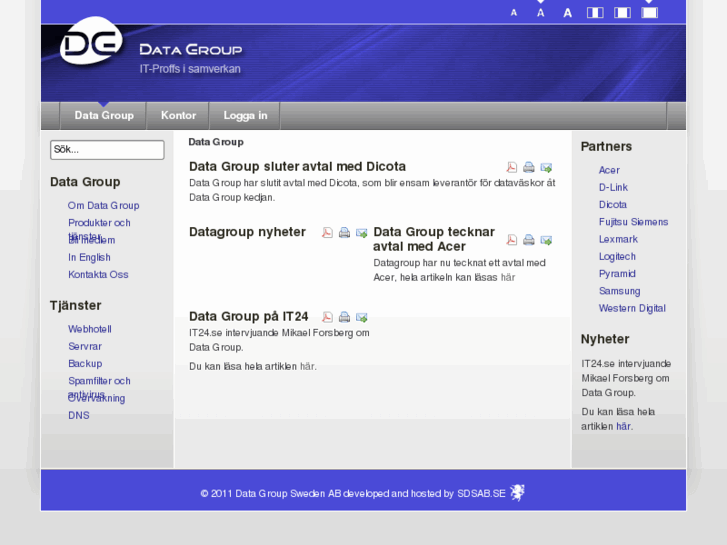Viewport: 727px width, 545px height.
Task: Select the smallest font size A icon
Action: [514, 13]
